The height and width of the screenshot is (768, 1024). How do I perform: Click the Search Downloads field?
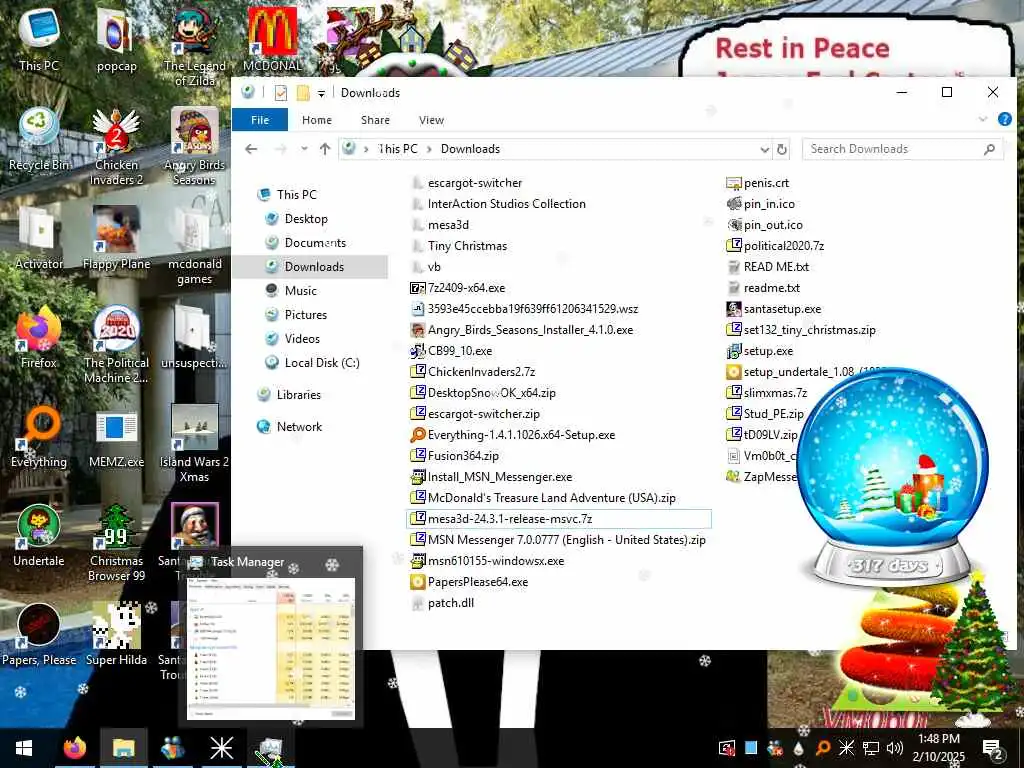point(903,149)
